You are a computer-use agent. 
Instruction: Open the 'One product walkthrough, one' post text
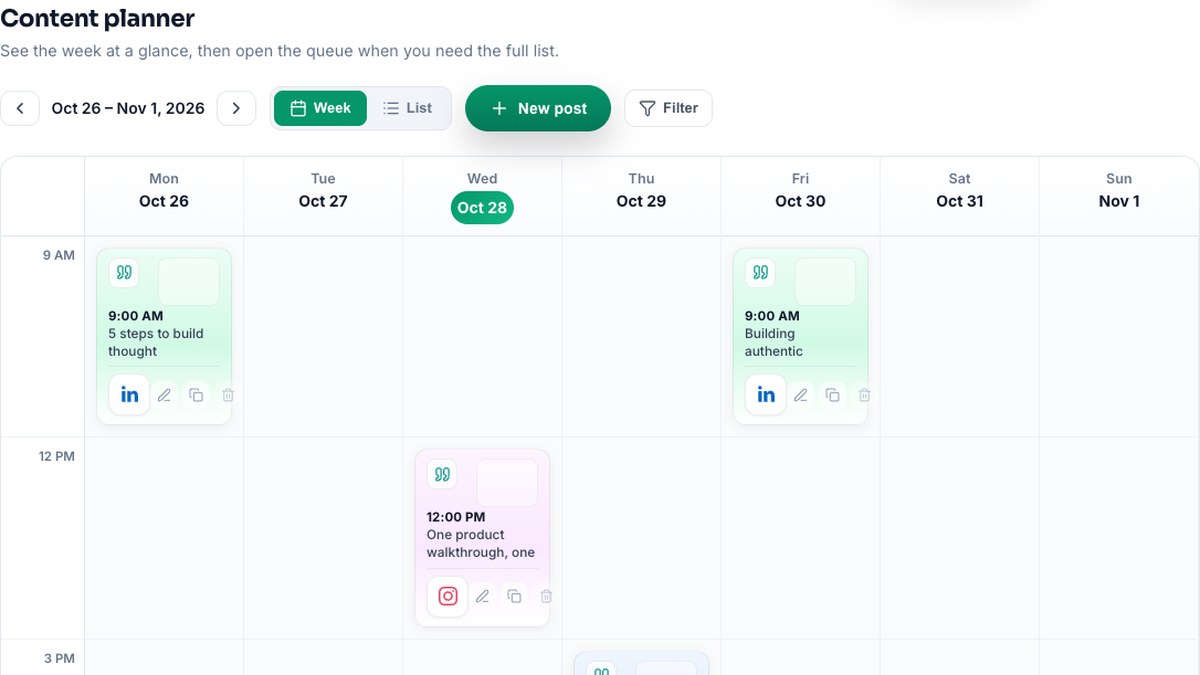pos(481,543)
